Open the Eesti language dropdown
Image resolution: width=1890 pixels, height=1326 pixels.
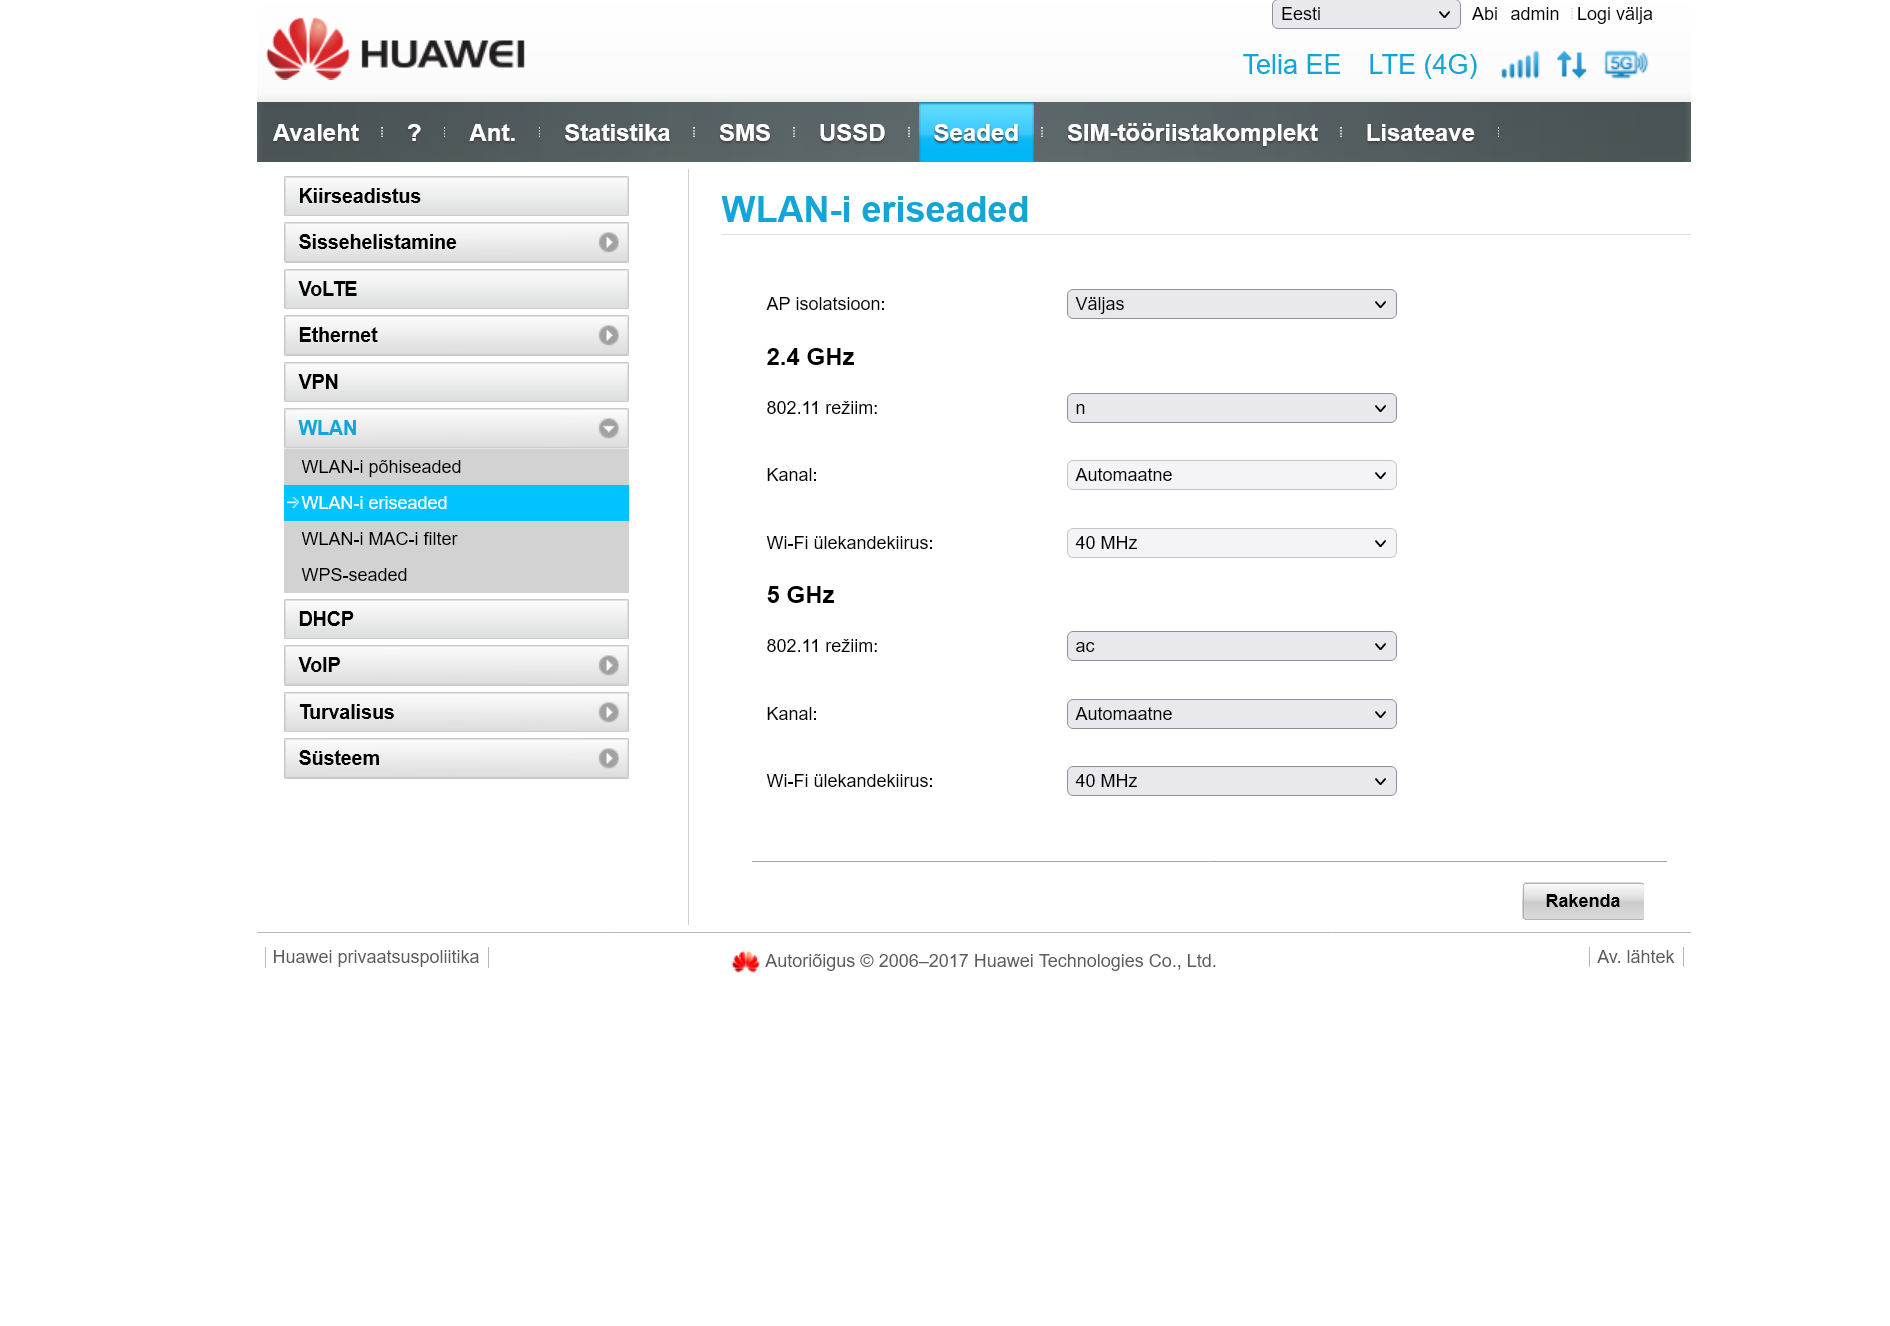pos(1365,14)
